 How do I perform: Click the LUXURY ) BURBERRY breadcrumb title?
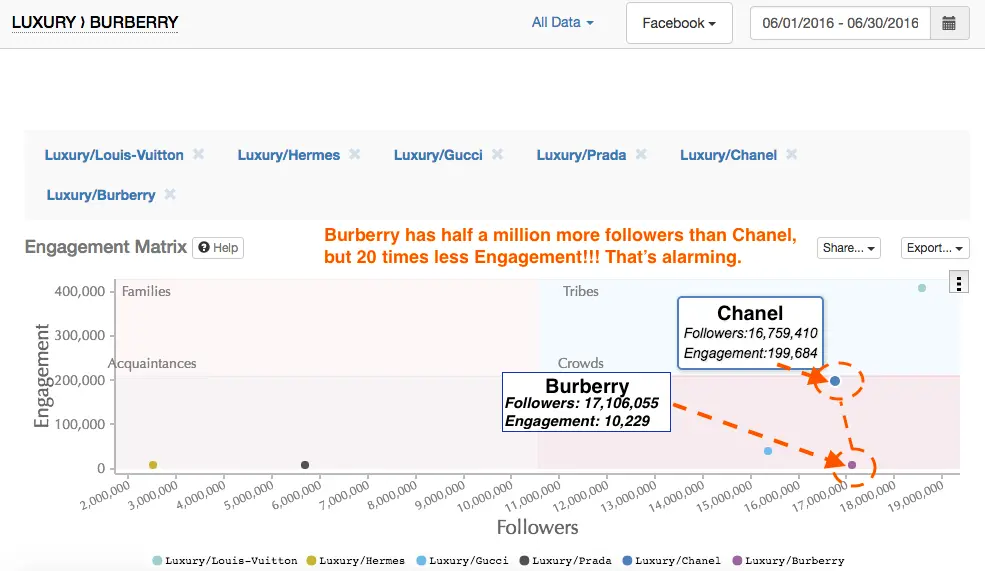[95, 22]
